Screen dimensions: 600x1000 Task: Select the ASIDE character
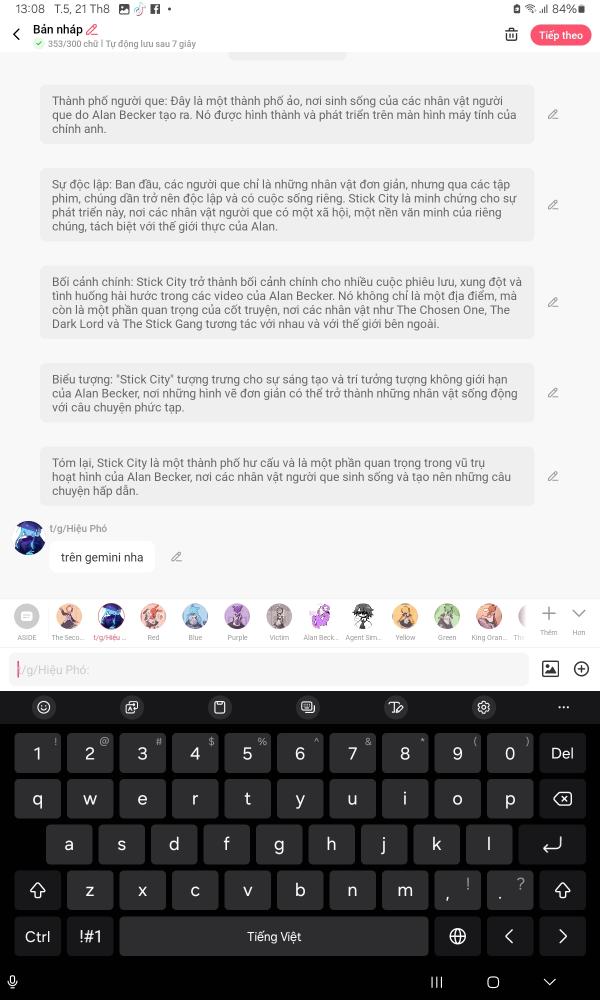pos(27,622)
